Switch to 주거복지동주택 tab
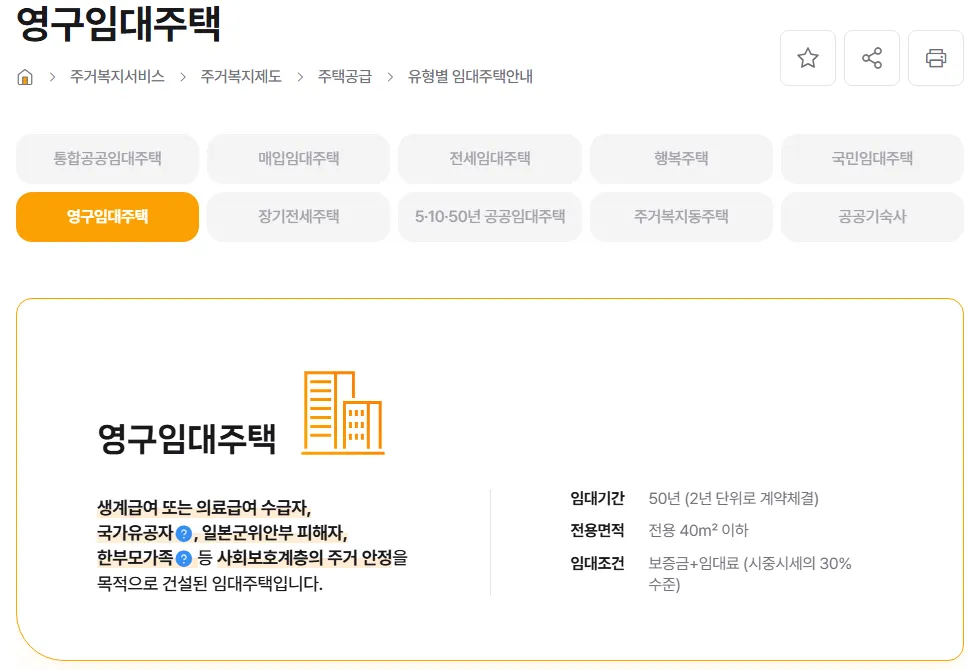This screenshot has height=670, width=975. pos(681,216)
